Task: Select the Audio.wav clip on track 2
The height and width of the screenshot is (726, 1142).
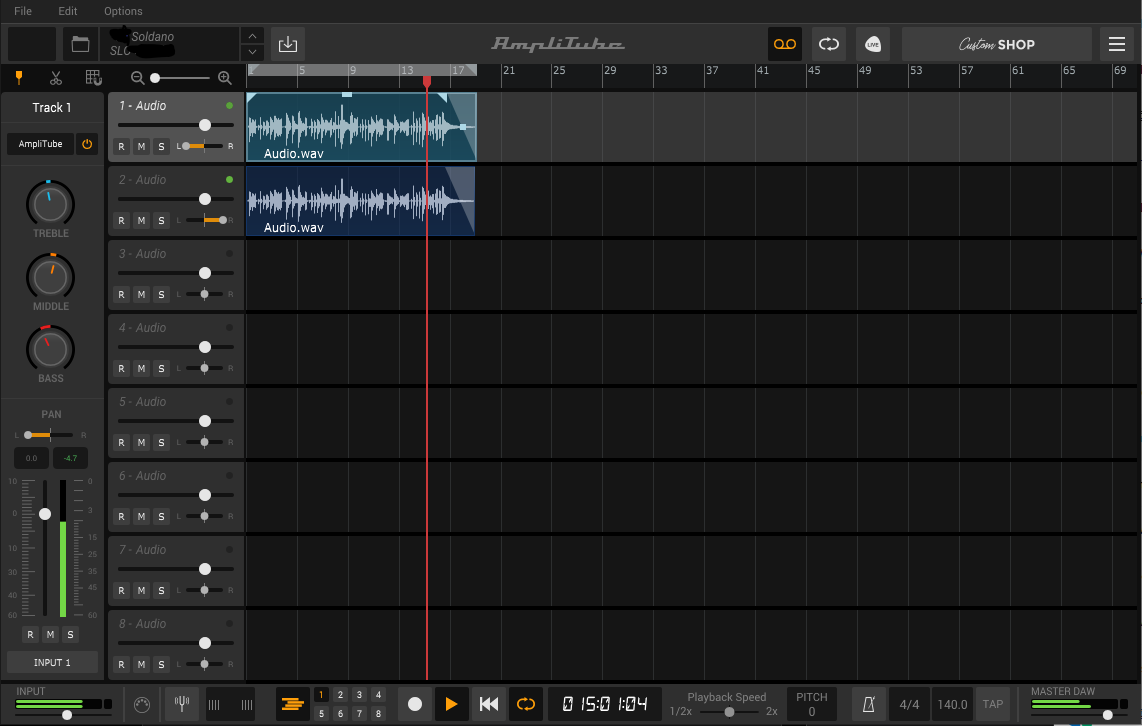Action: [361, 200]
